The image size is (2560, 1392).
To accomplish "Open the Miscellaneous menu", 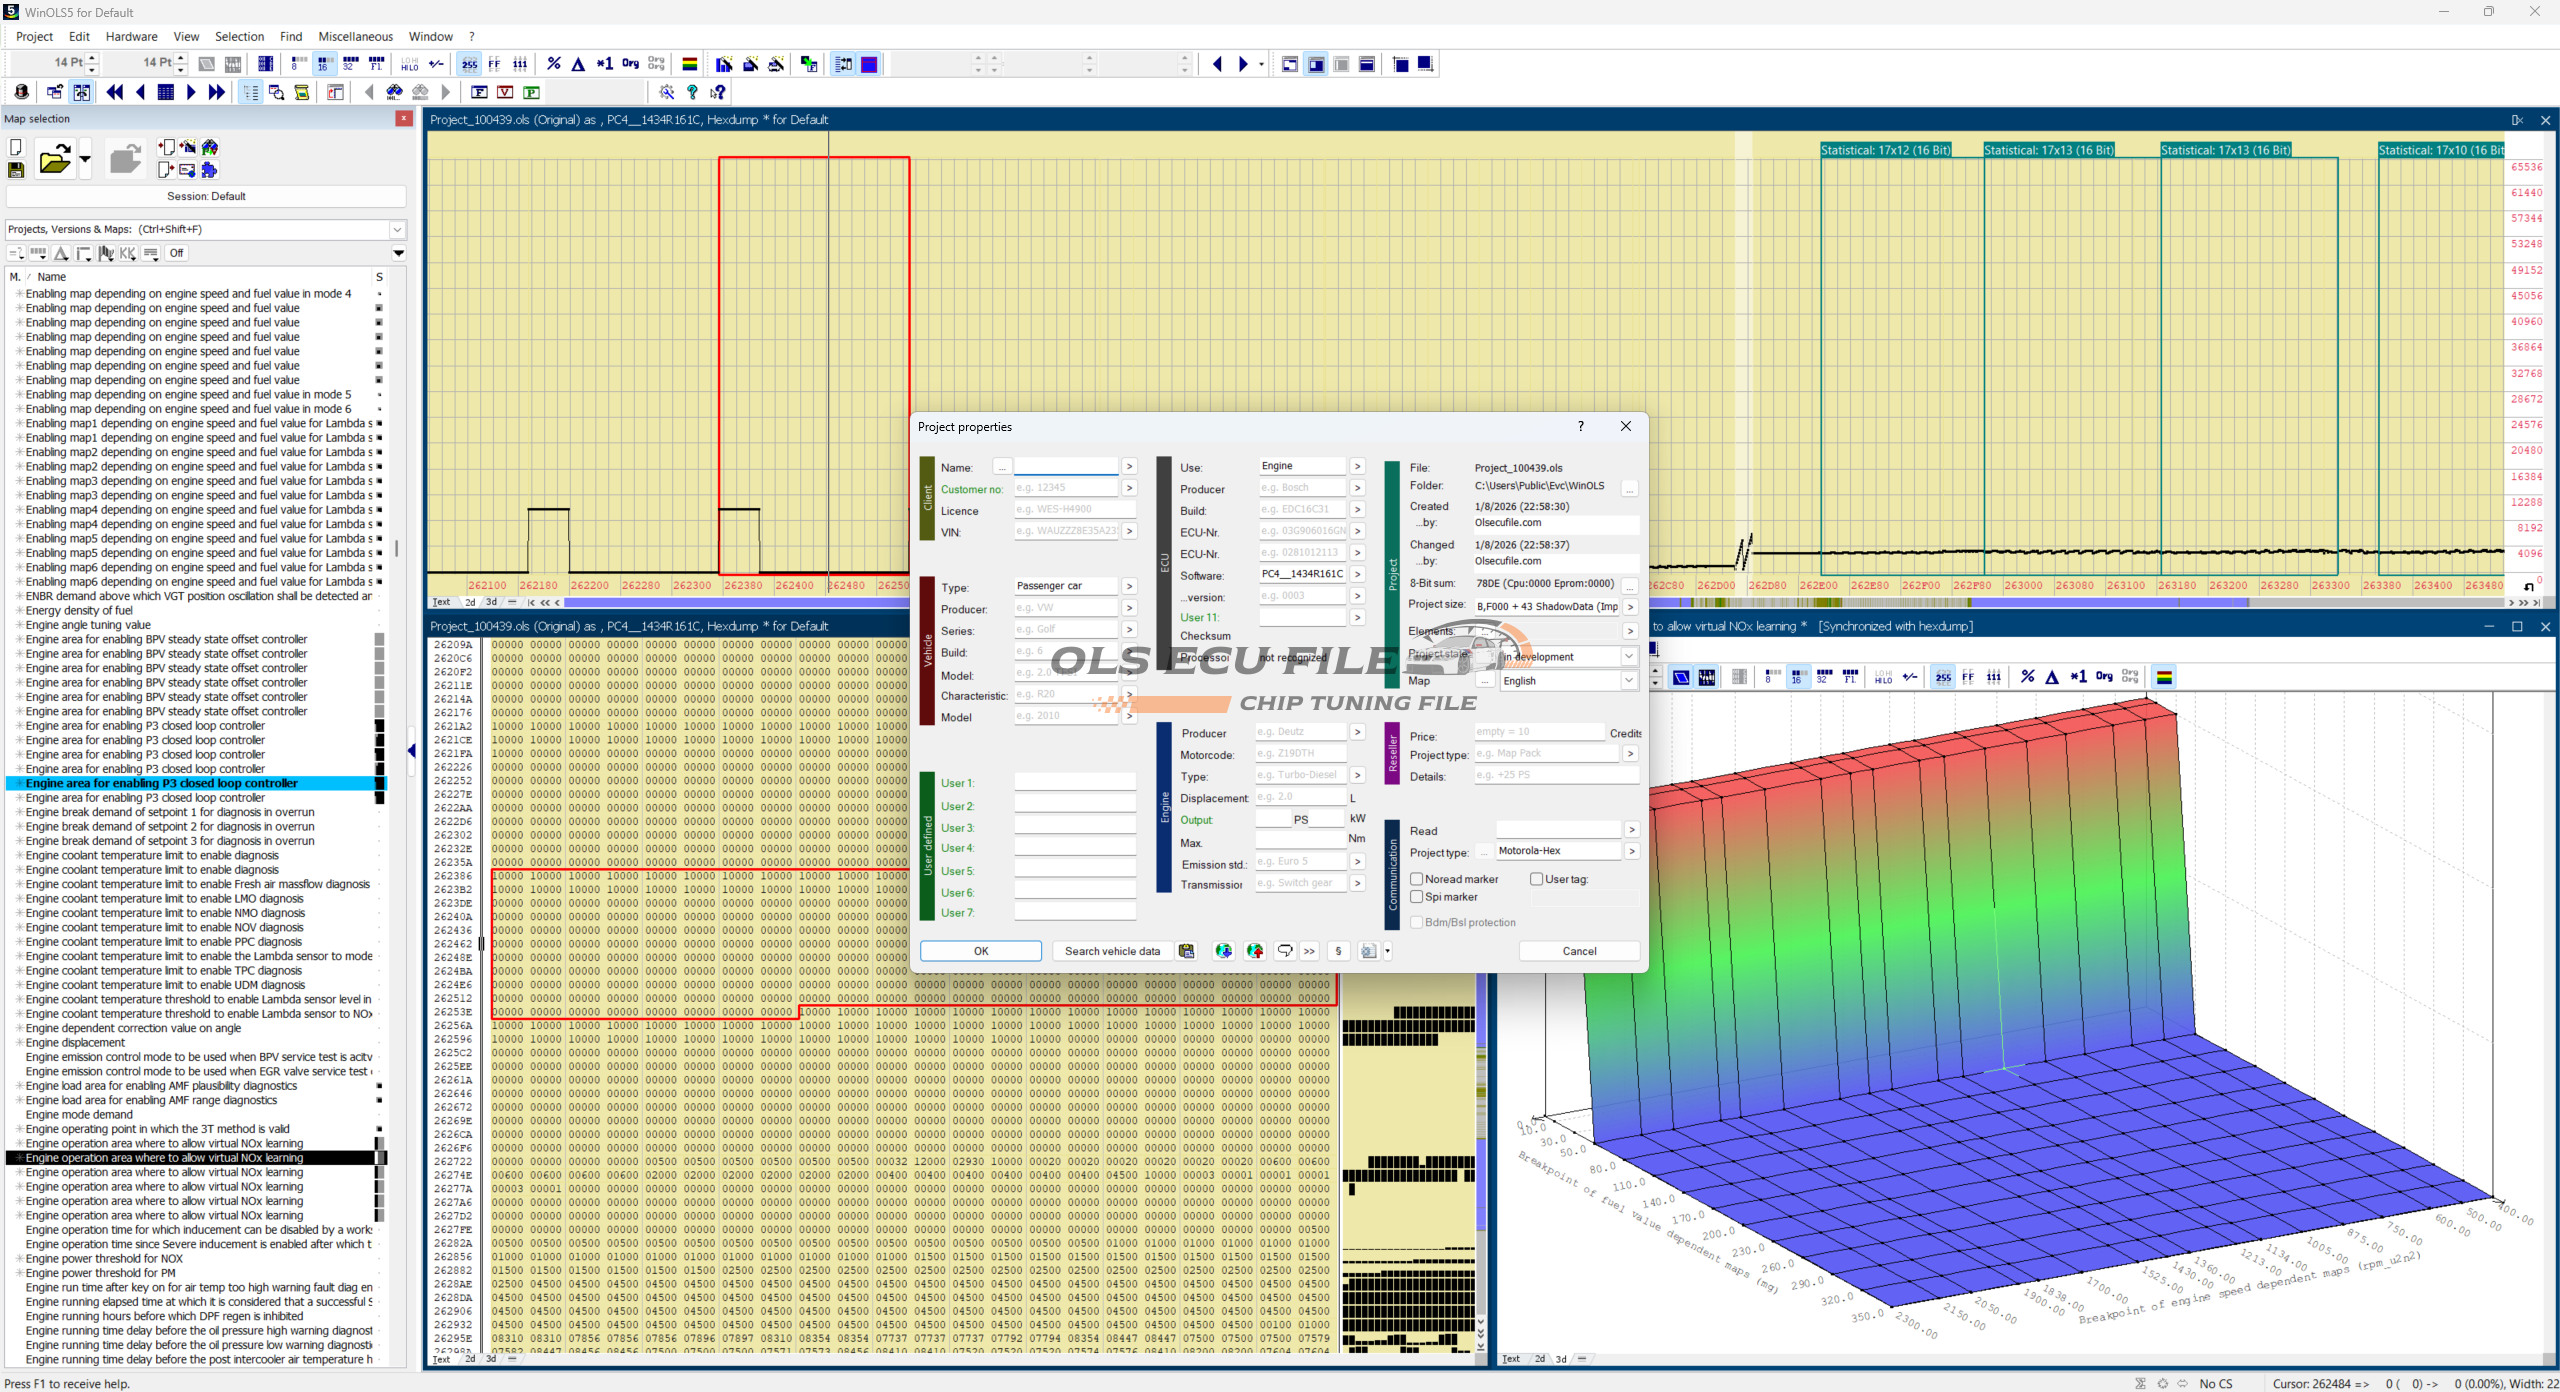I will click(355, 36).
